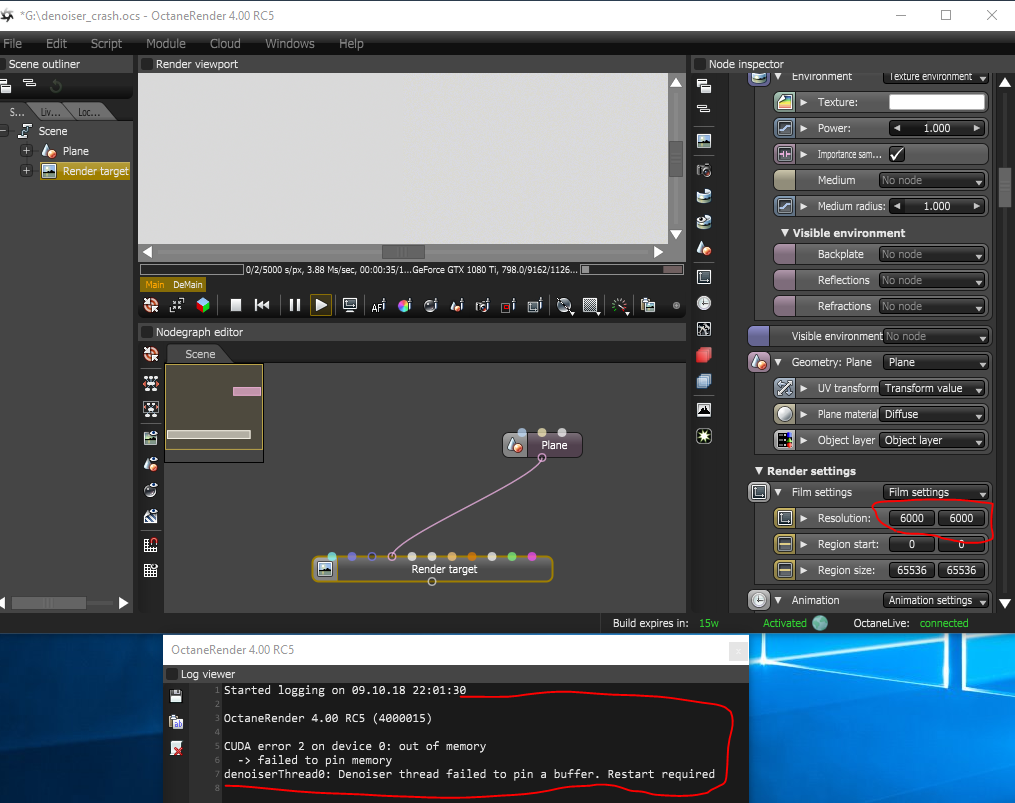Click the film resolution icon in the inspector sidebar
Screen dimensions: 1015x803
coord(704,277)
